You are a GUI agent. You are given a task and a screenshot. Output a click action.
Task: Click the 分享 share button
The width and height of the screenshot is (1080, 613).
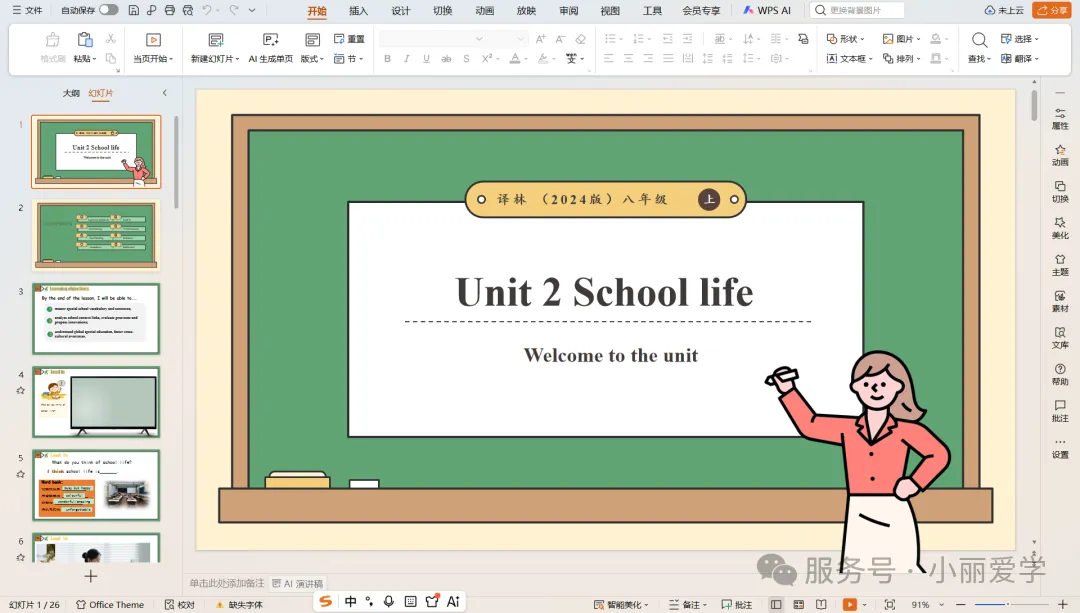pos(1051,10)
